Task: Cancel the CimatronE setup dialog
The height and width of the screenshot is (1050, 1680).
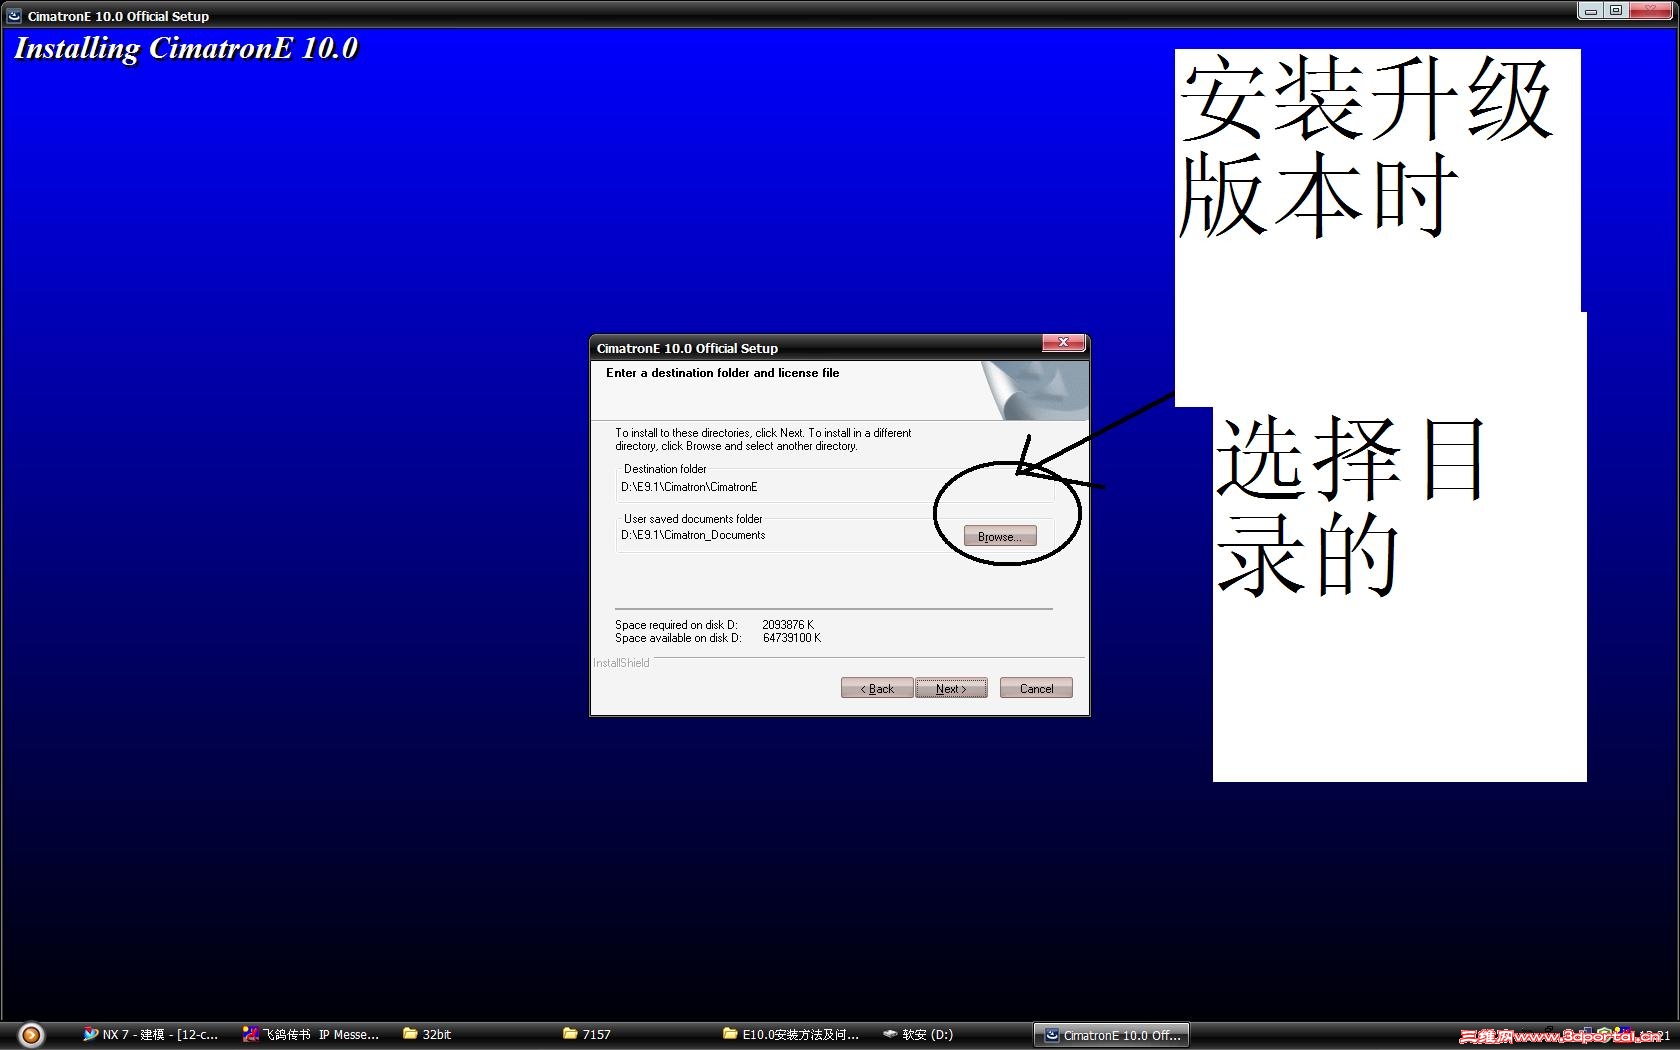Action: (1036, 688)
